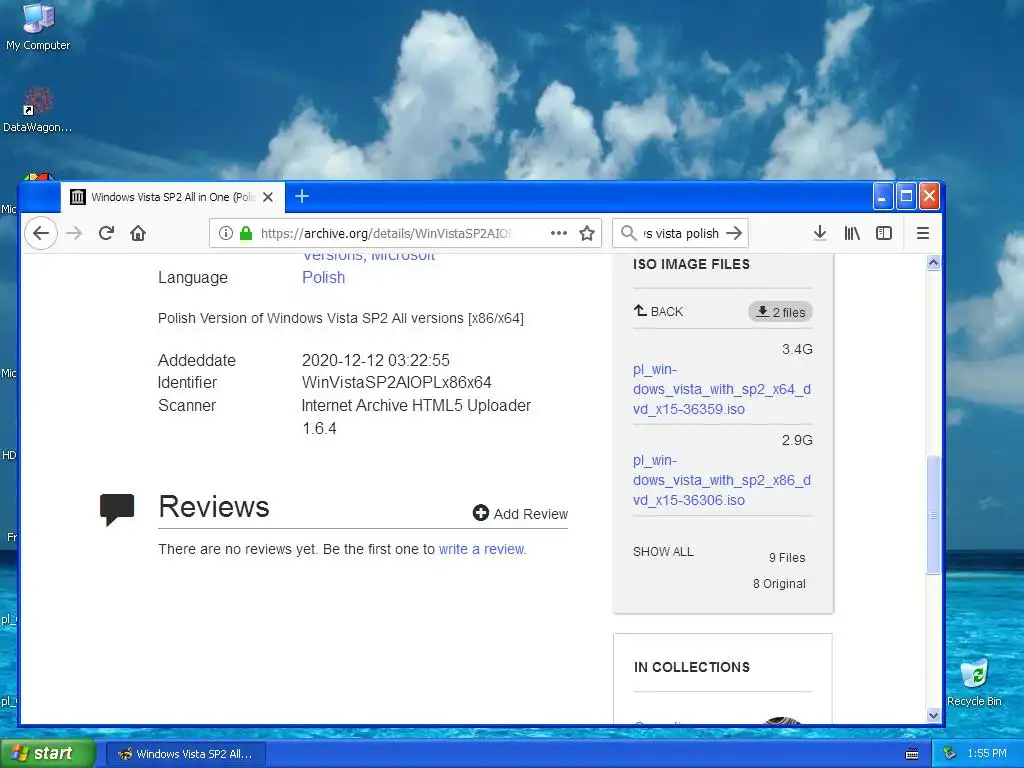Select the Windows Vista SP2 taskbar button
This screenshot has height=768, width=1024.
click(185, 754)
